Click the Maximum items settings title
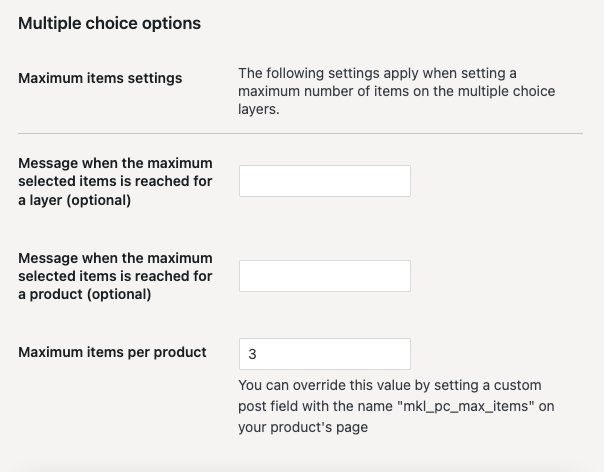This screenshot has width=604, height=472. 100,78
